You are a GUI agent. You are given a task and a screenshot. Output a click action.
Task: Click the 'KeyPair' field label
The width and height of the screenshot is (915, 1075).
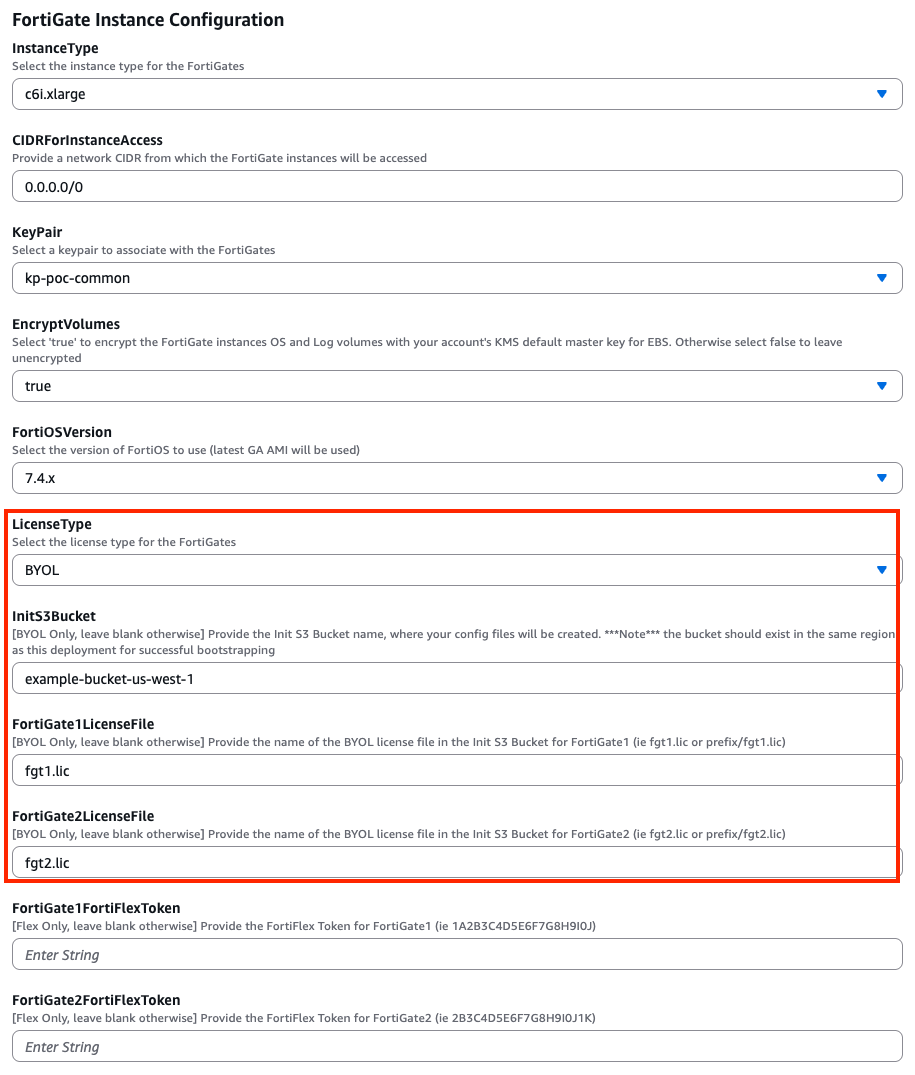[x=37, y=232]
